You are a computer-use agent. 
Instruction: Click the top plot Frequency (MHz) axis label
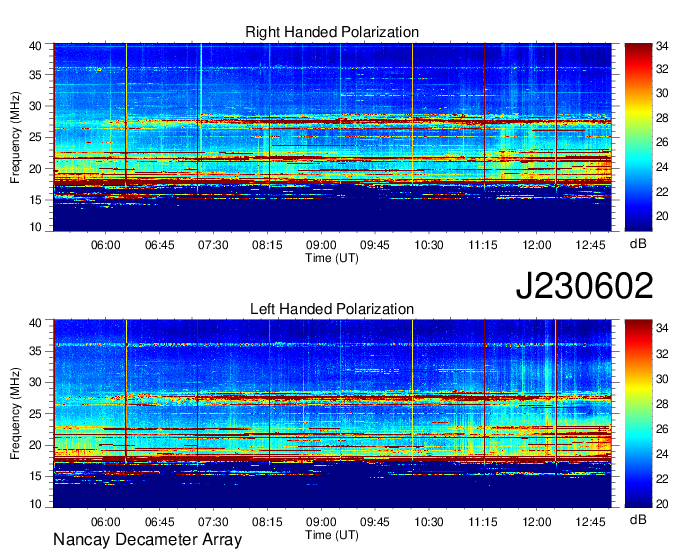coord(15,137)
